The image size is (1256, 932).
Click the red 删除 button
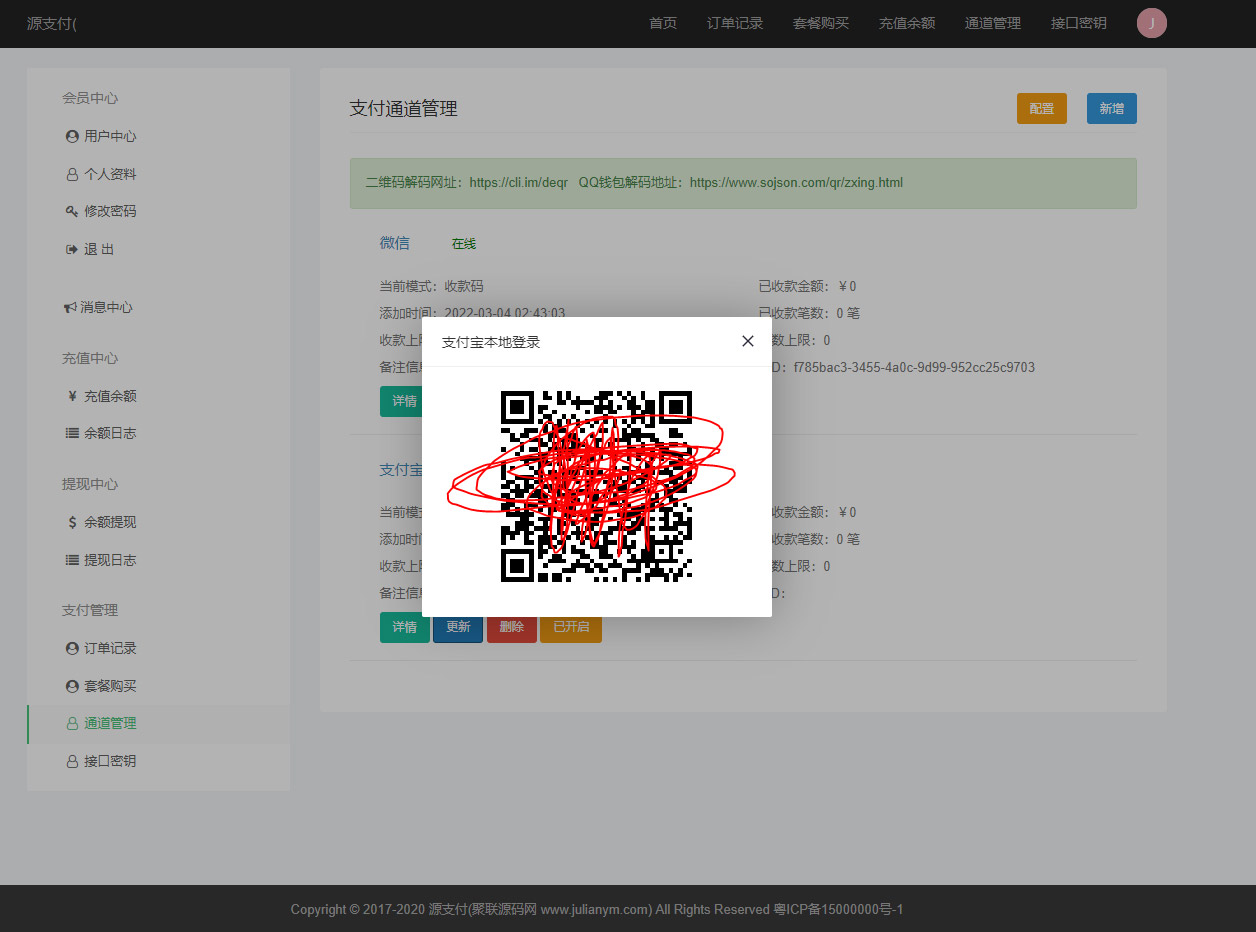tap(511, 627)
